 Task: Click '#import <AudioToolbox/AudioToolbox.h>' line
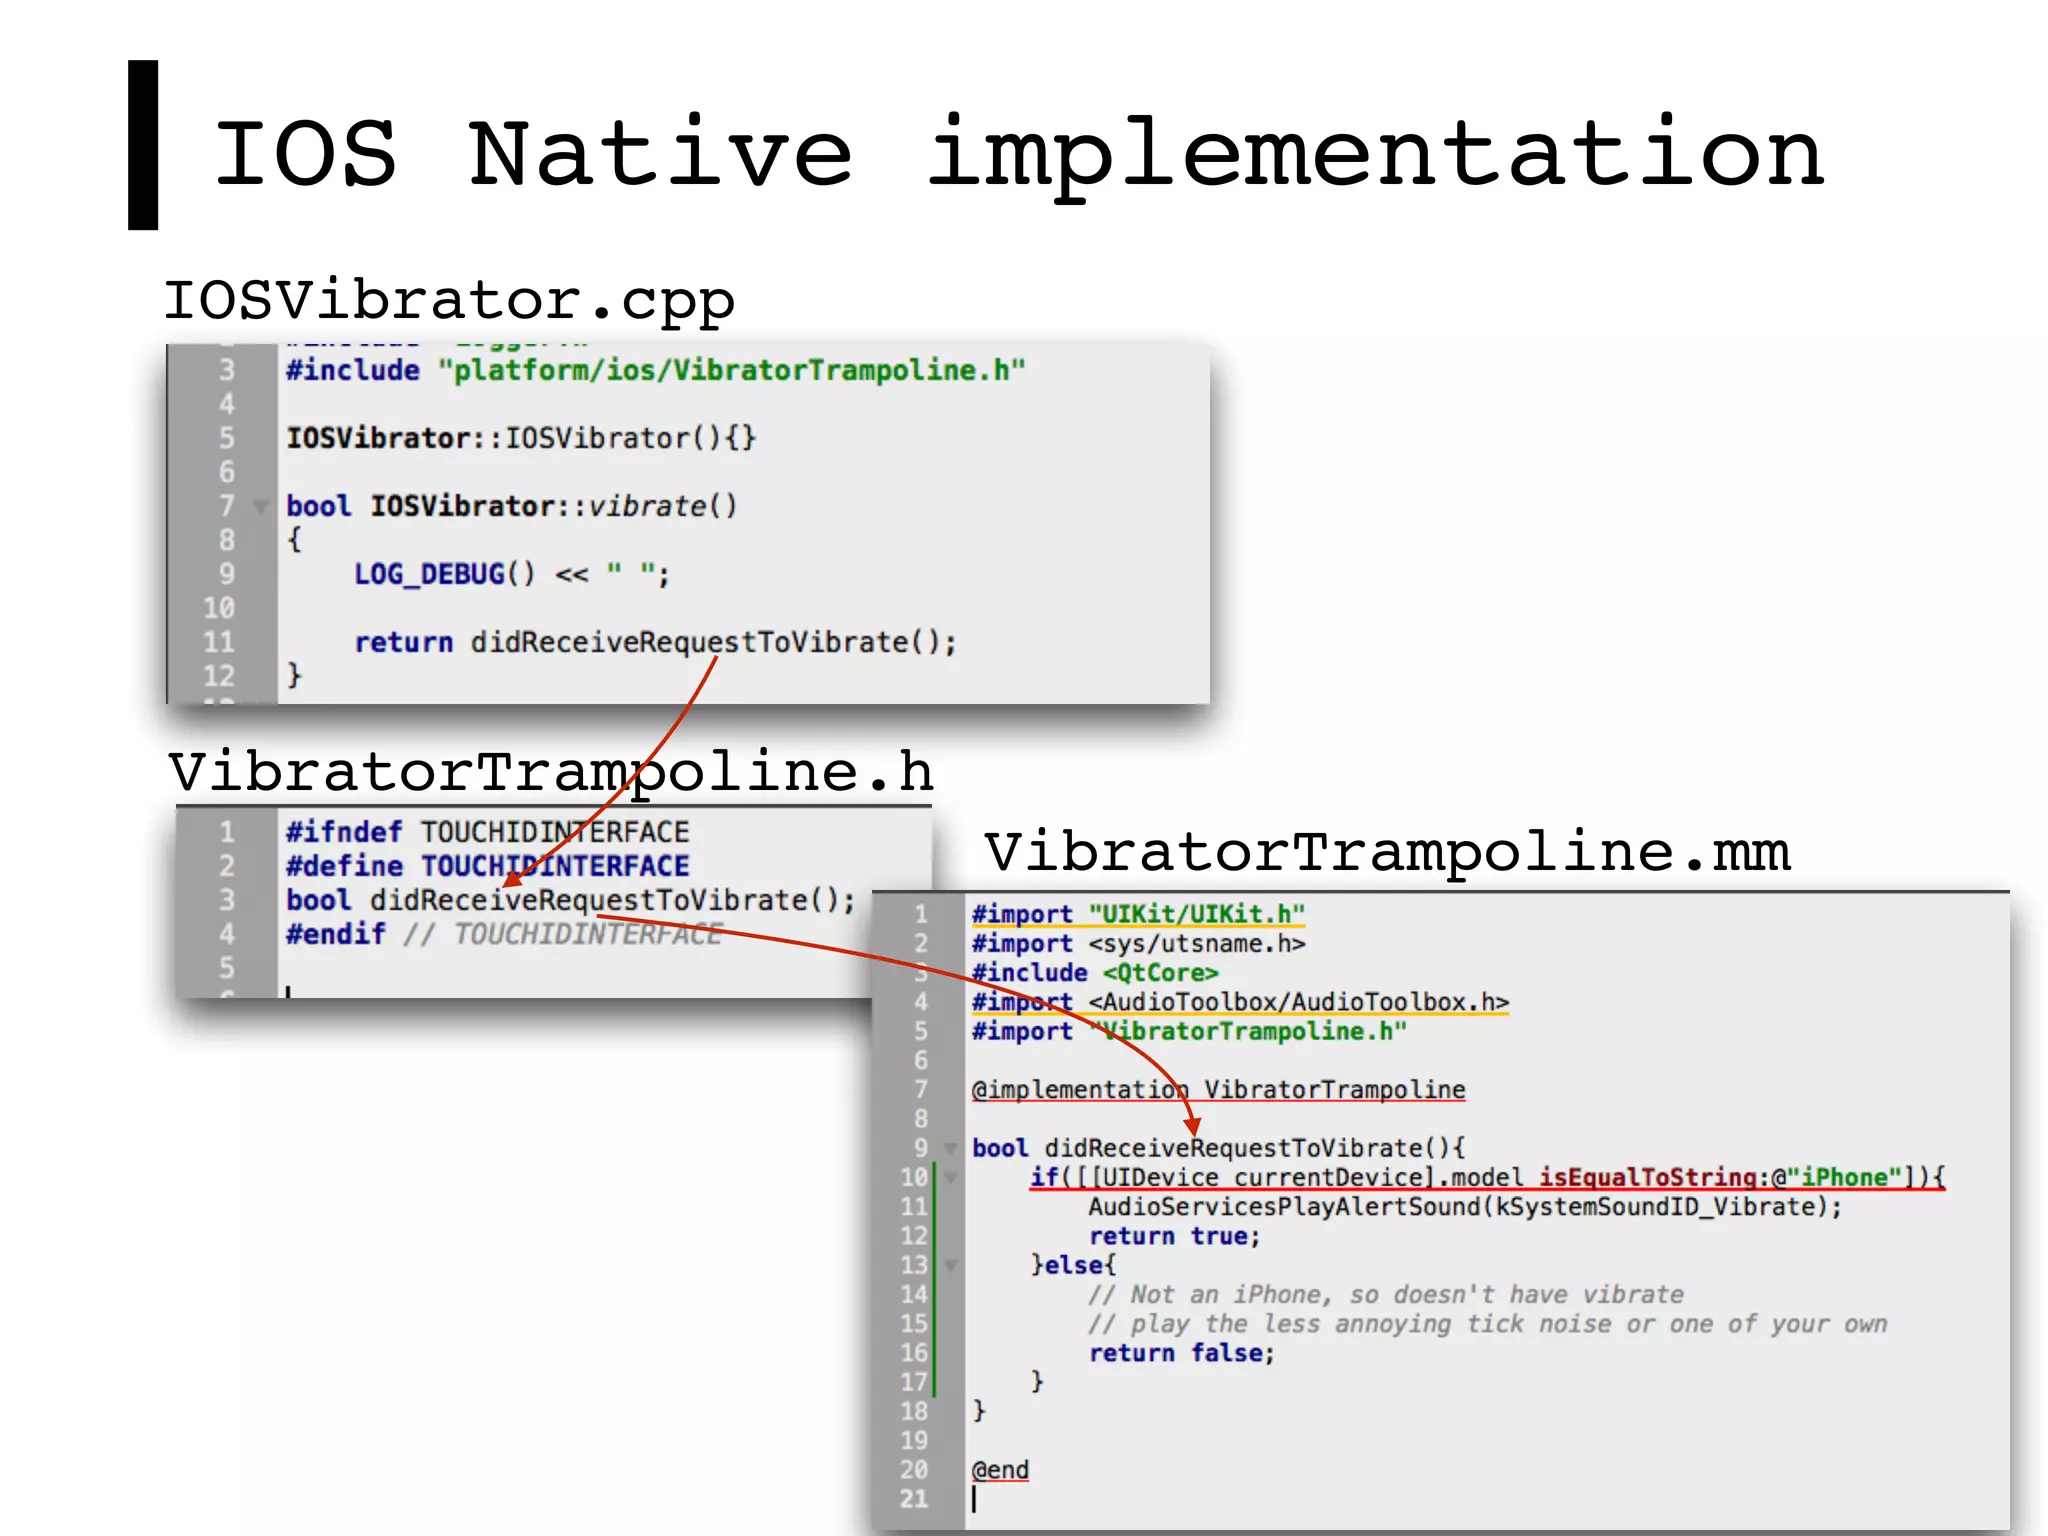(1240, 1002)
